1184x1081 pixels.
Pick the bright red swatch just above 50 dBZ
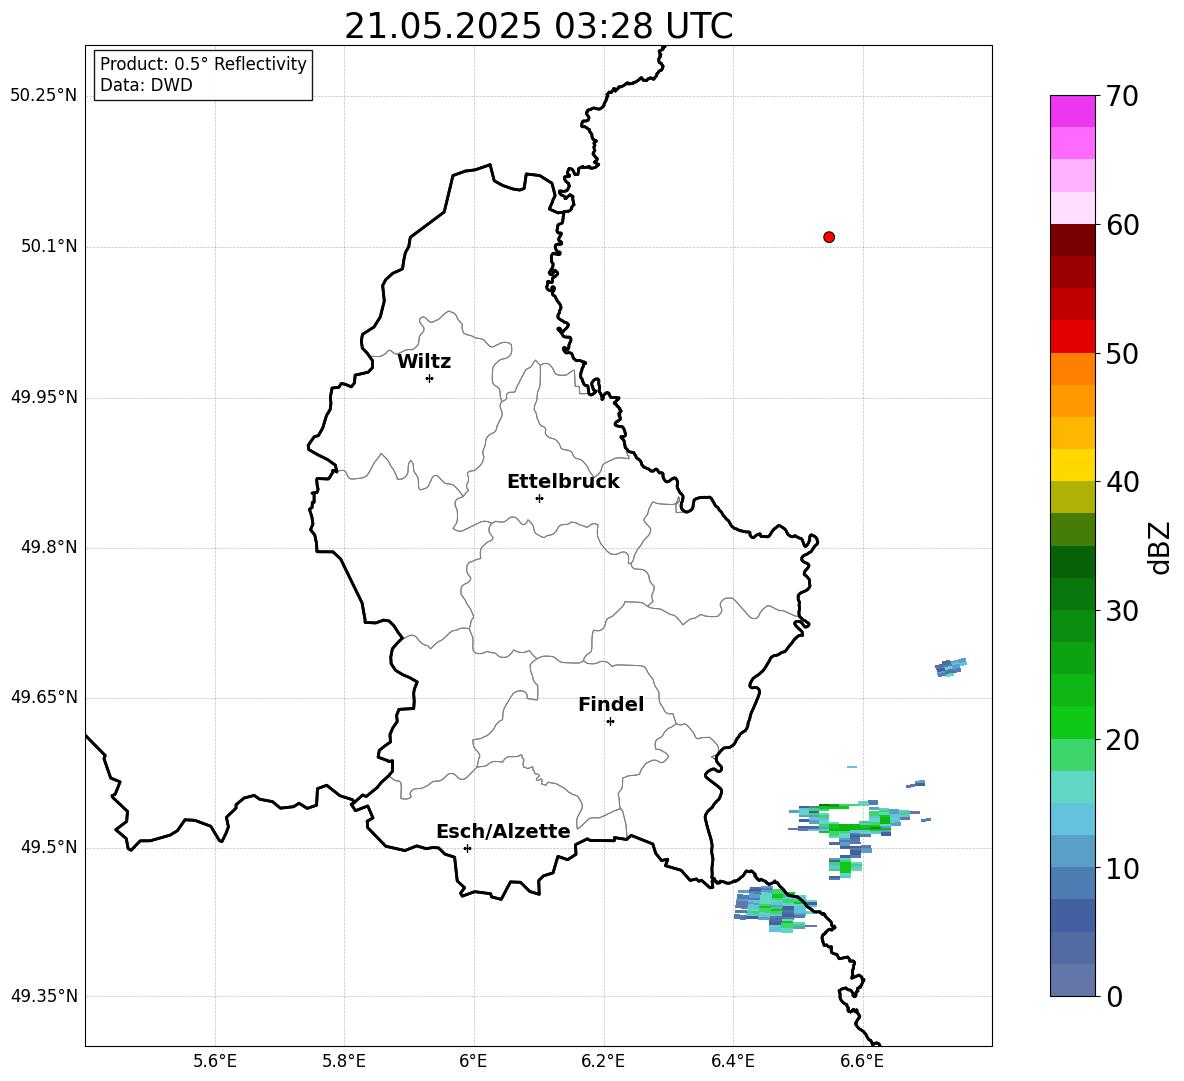(x=1073, y=337)
